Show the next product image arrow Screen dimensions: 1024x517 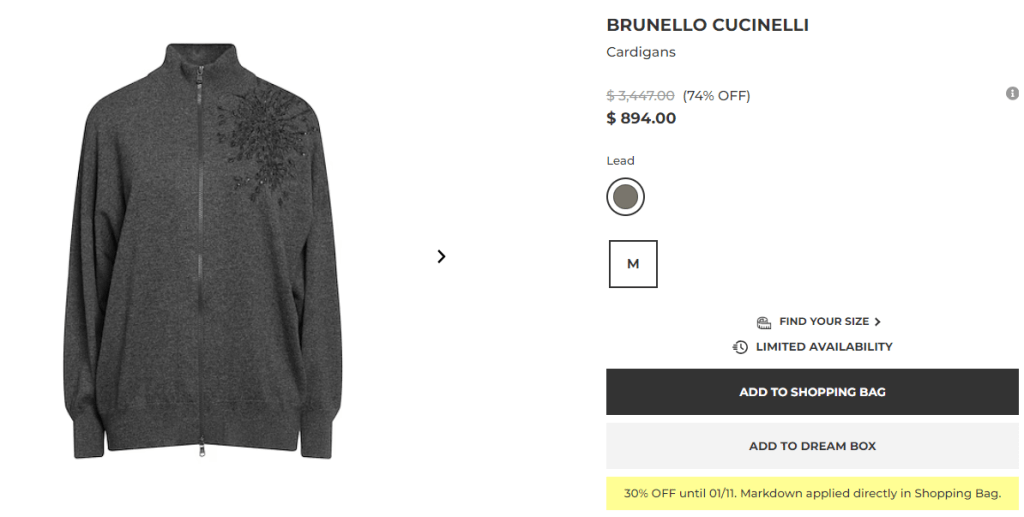(x=441, y=257)
